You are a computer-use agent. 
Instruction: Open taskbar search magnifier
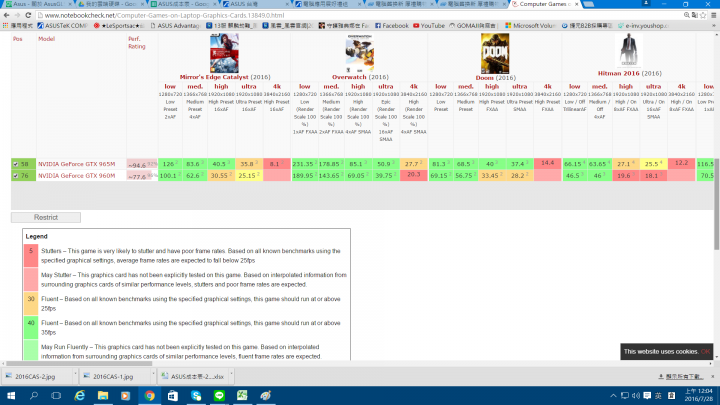click(34, 395)
